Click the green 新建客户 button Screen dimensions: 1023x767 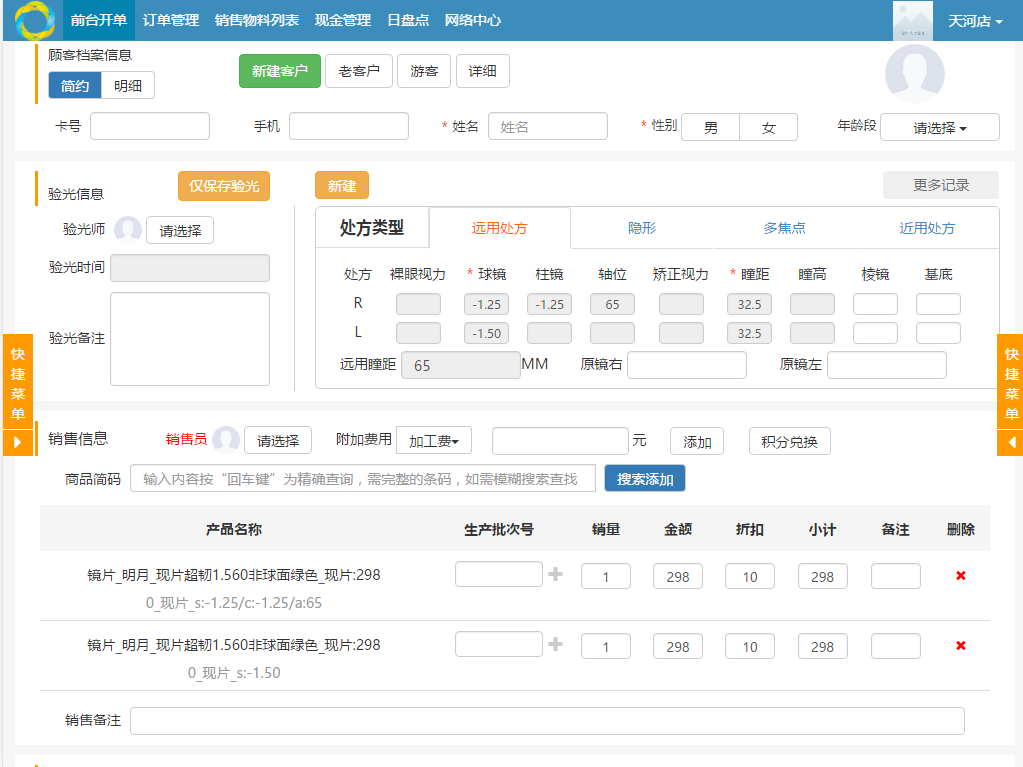[279, 71]
